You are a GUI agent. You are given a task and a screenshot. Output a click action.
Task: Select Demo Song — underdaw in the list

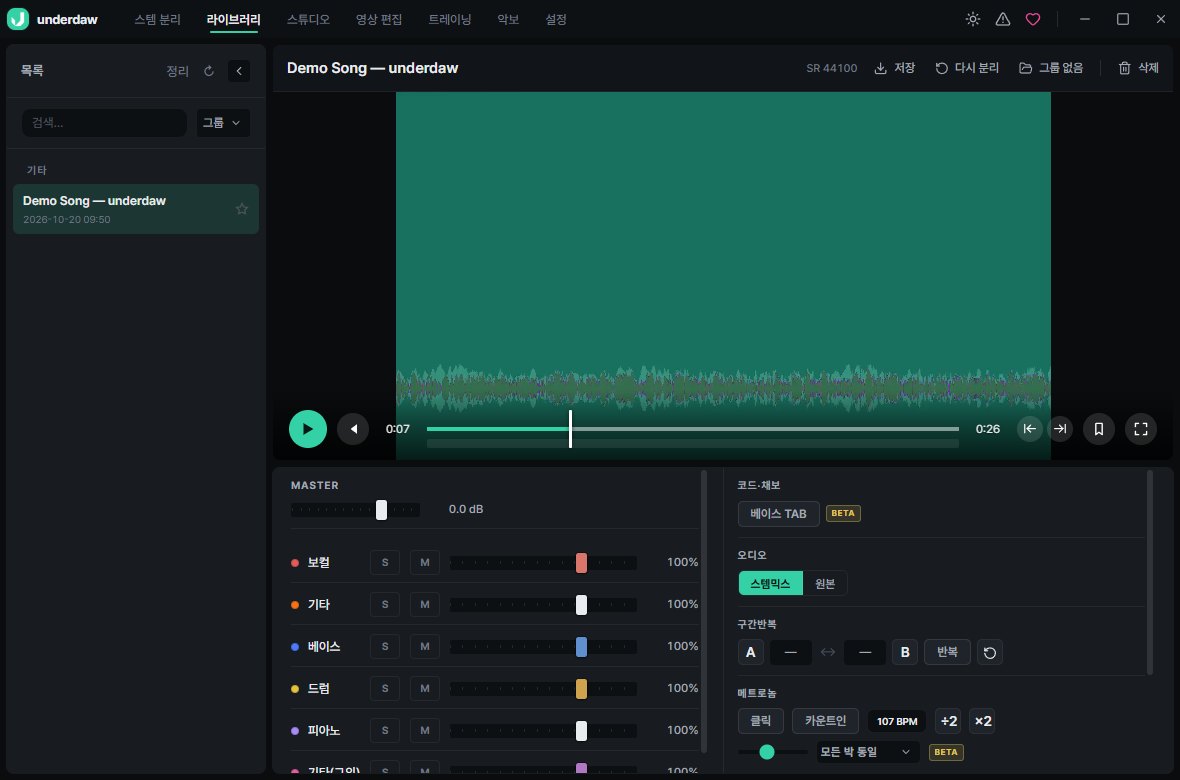pyautogui.click(x=136, y=209)
